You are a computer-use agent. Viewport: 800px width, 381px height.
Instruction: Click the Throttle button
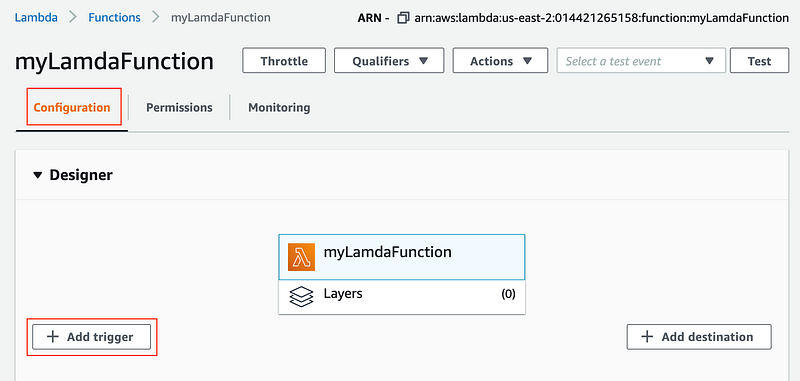284,61
